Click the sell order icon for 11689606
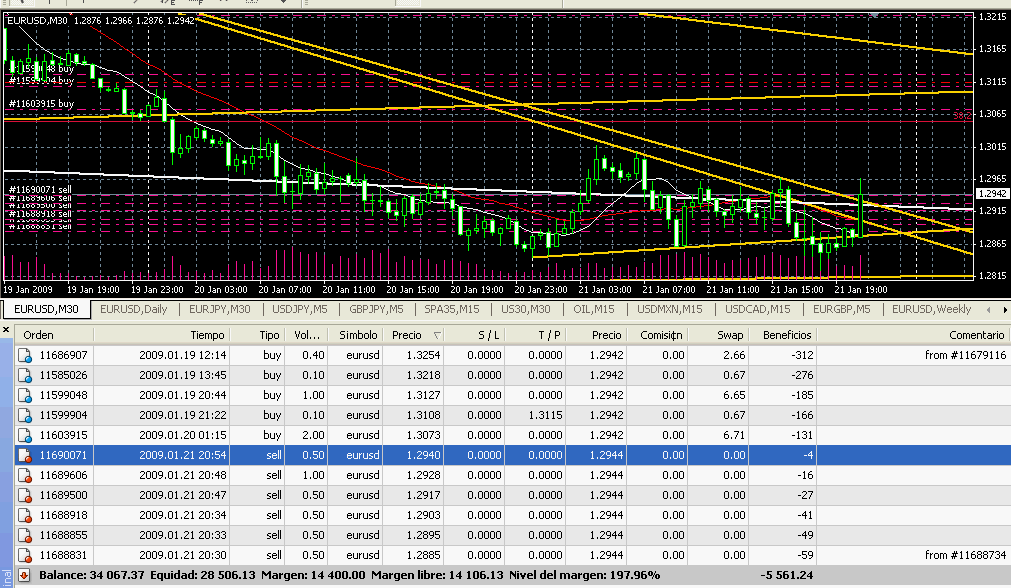 25,475
